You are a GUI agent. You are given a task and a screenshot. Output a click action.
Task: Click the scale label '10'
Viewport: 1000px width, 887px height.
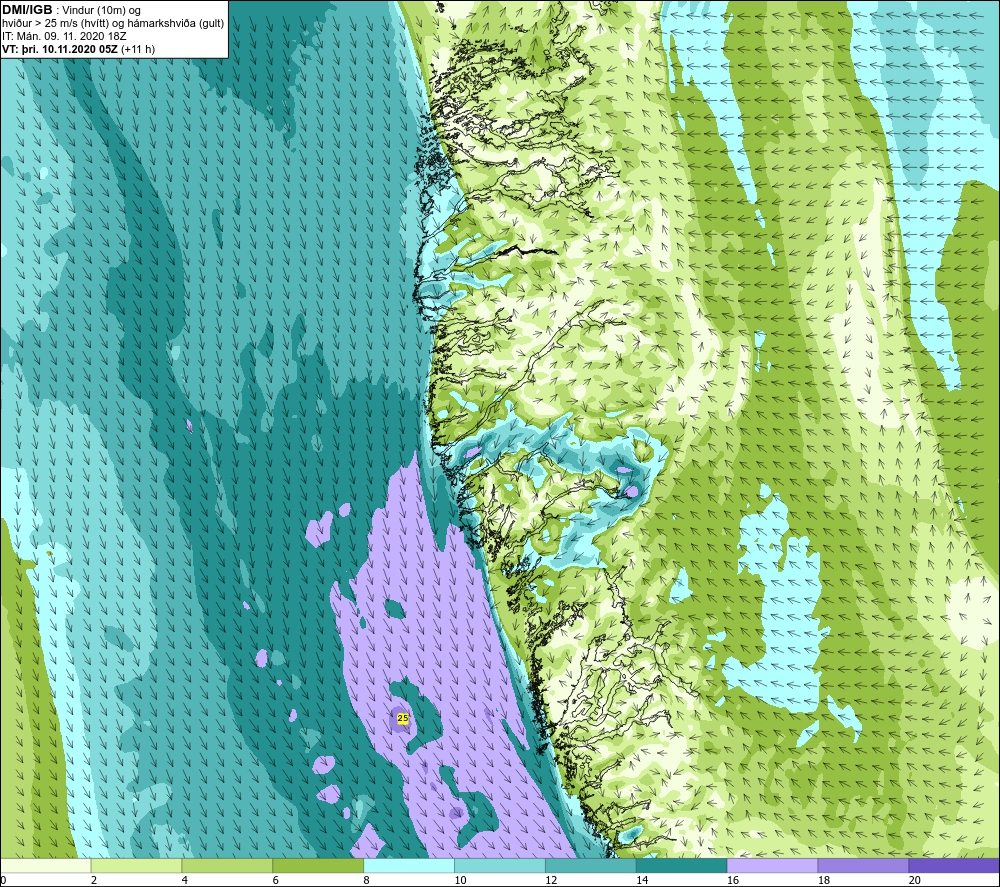460,880
